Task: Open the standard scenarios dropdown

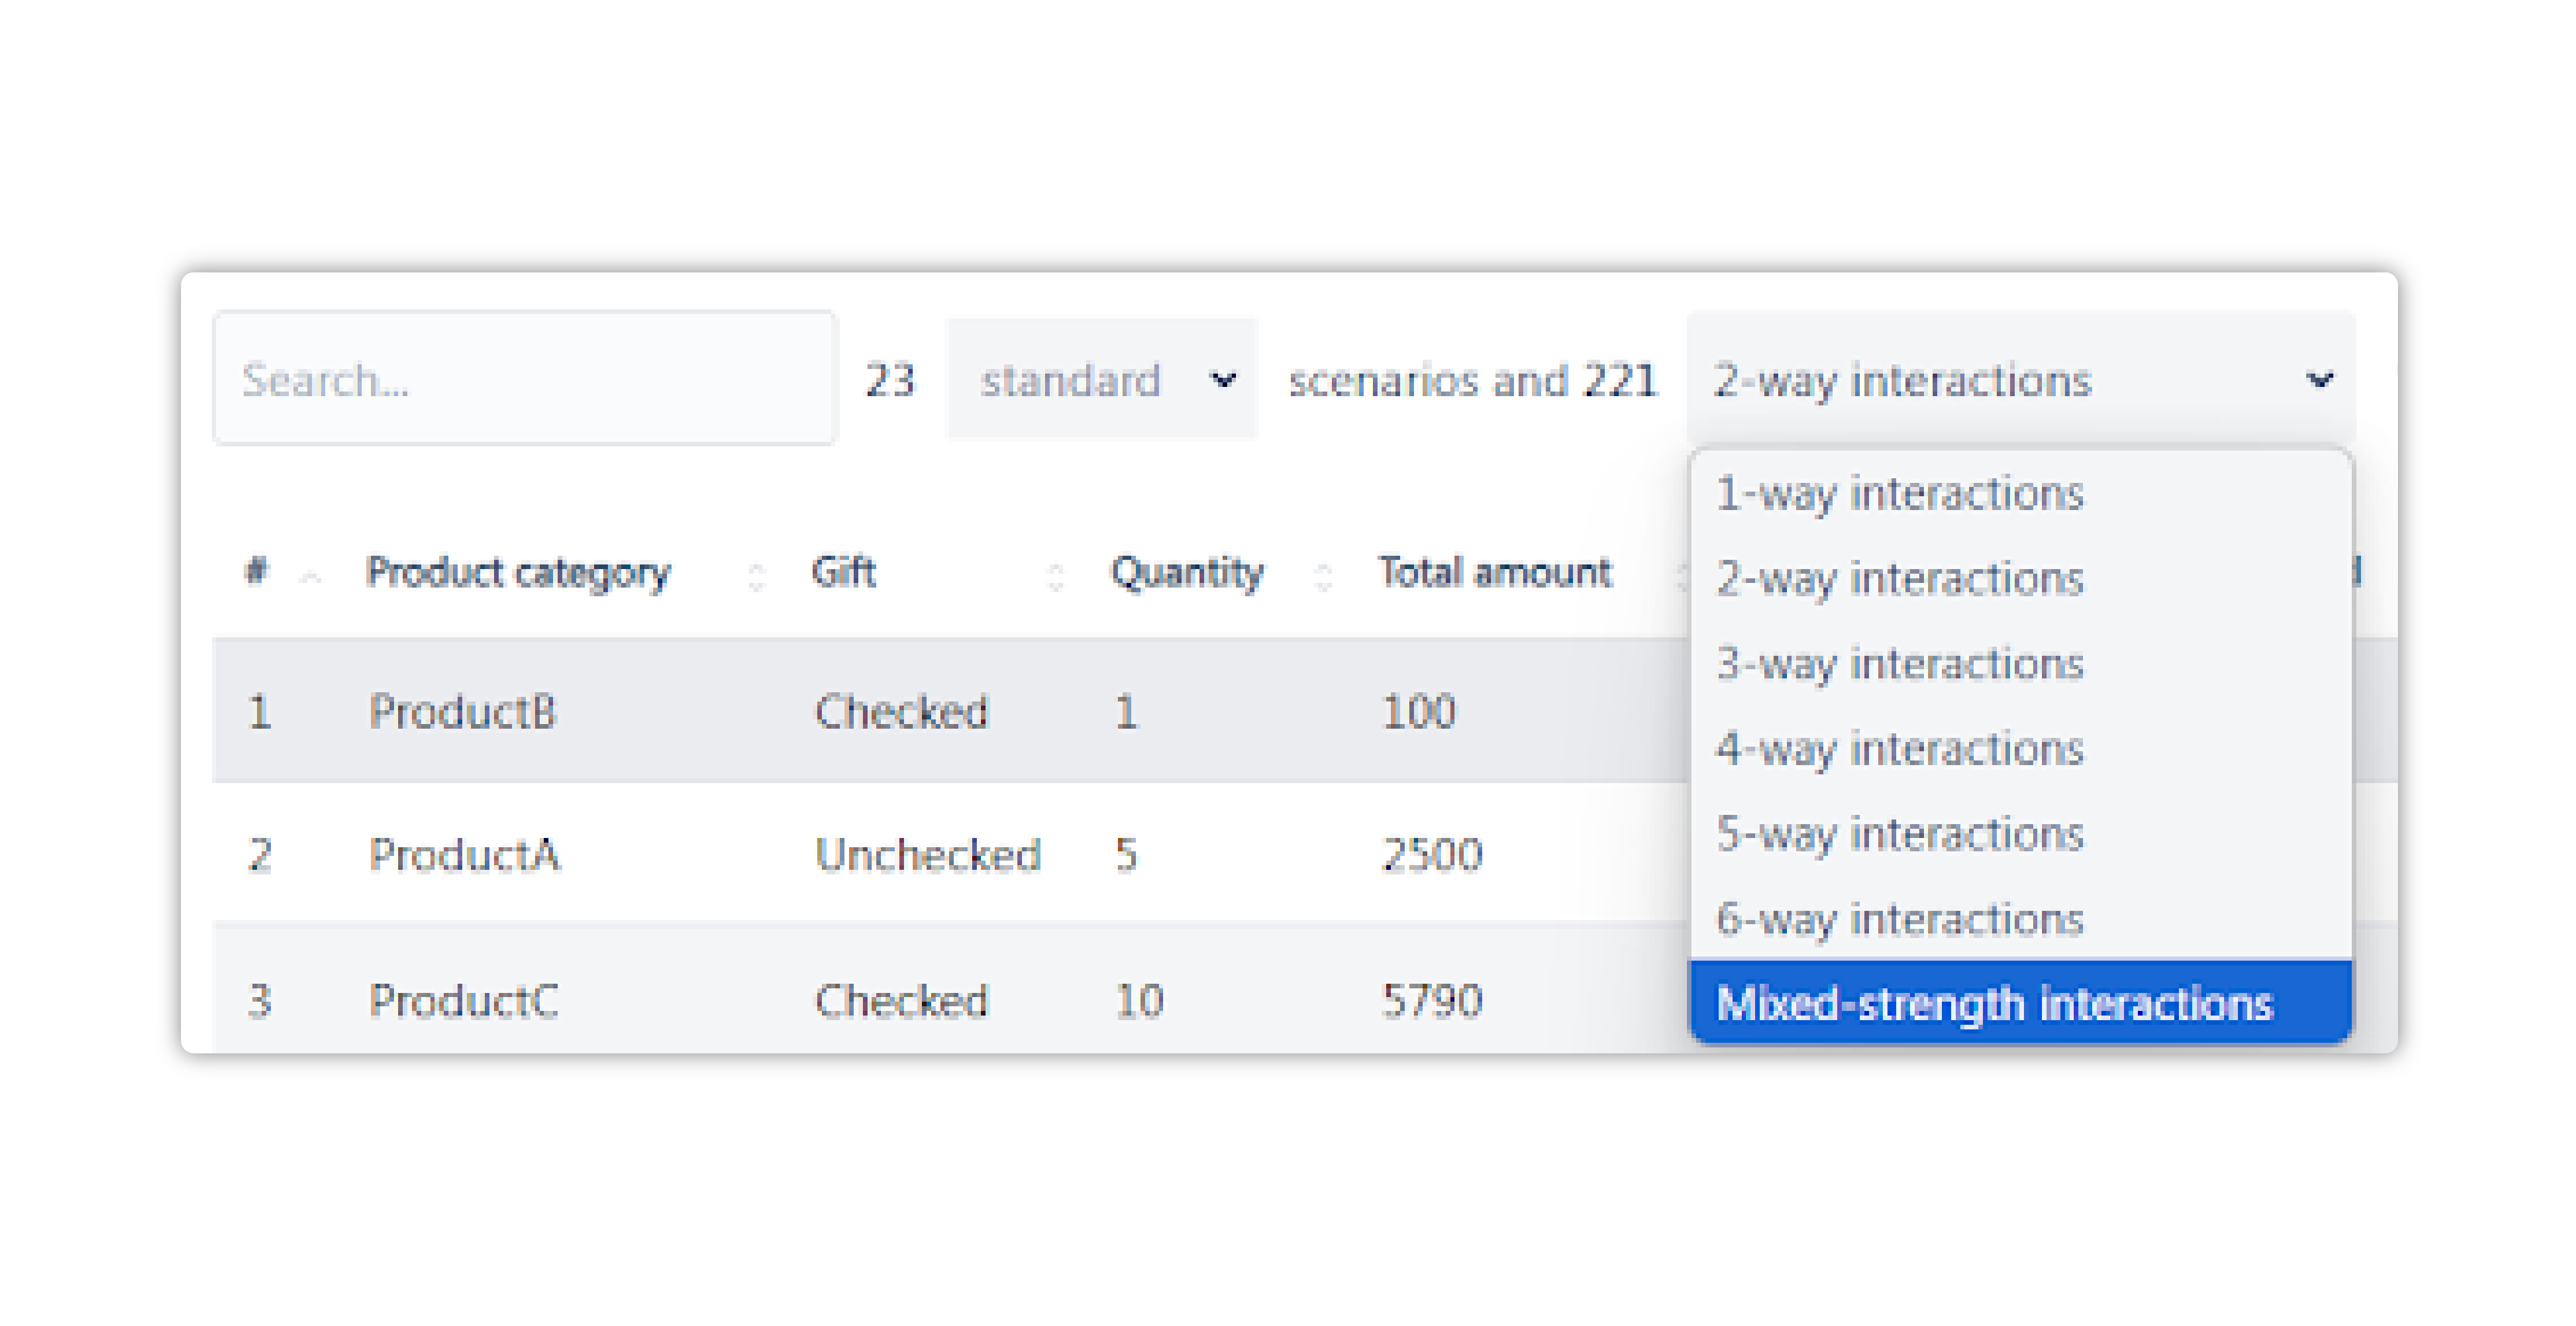Action: coord(1100,381)
